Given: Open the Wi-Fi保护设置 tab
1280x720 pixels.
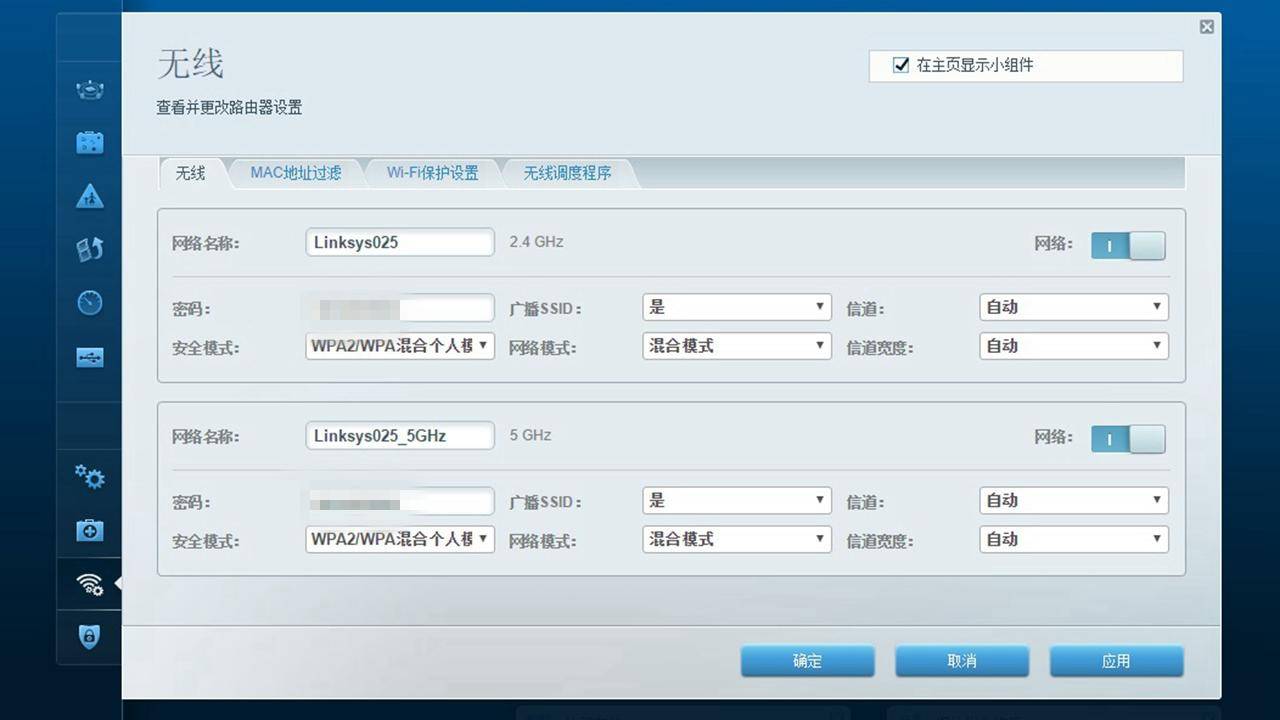Looking at the screenshot, I should click(434, 172).
